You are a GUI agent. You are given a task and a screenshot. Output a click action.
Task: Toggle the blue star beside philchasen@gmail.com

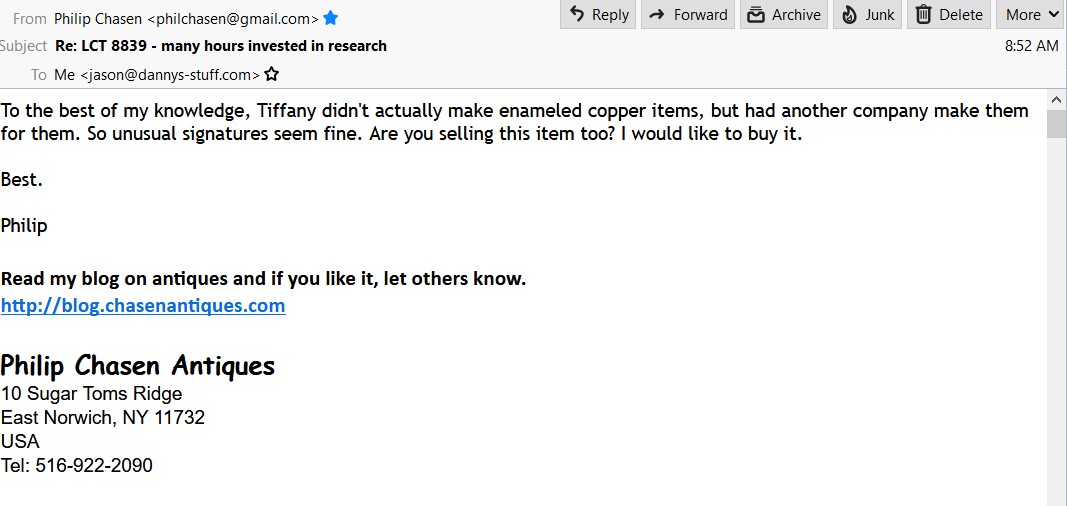(331, 18)
